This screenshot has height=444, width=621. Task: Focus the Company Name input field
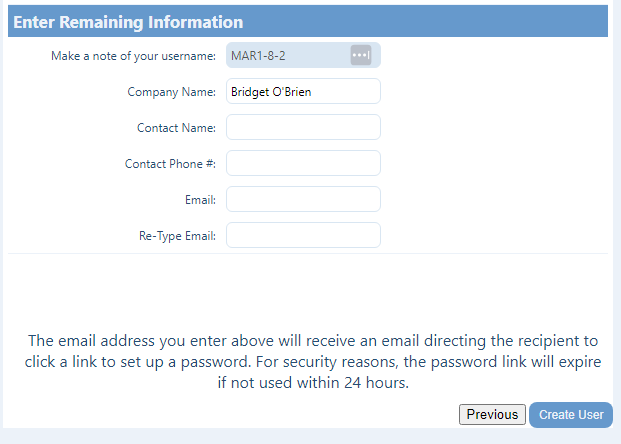point(303,92)
